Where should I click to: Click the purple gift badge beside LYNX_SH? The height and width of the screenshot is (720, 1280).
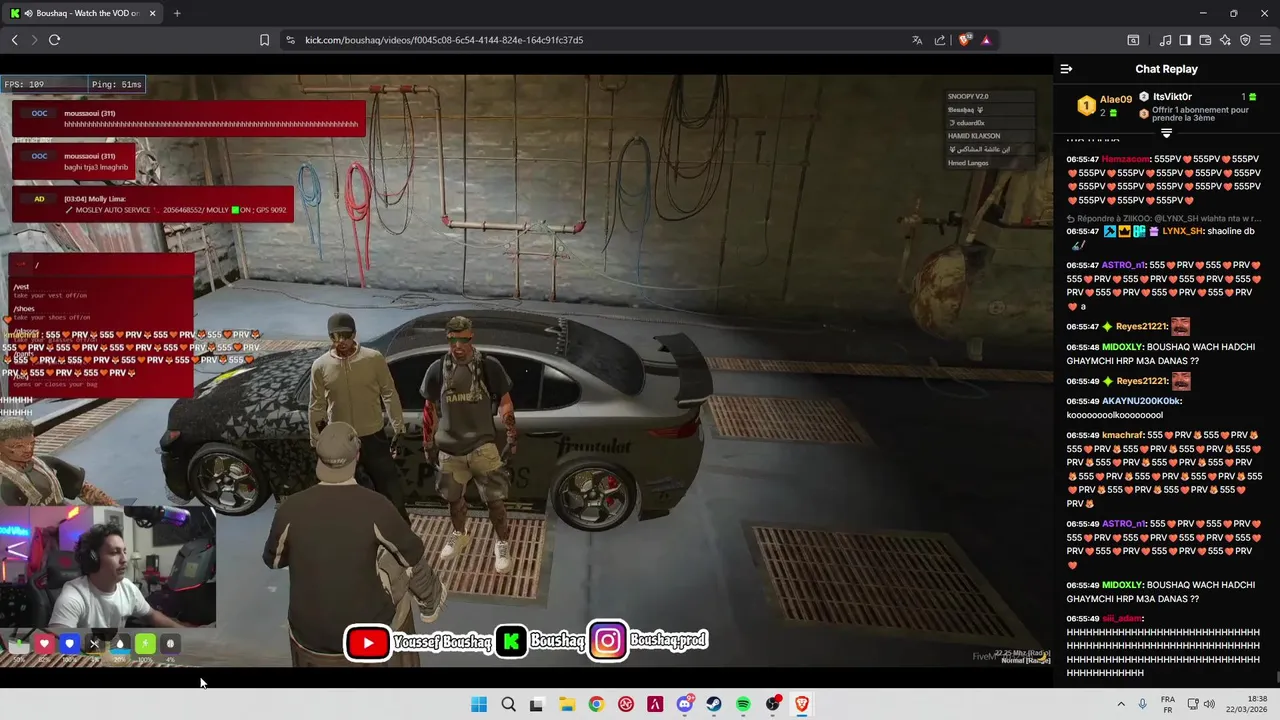tap(1154, 231)
